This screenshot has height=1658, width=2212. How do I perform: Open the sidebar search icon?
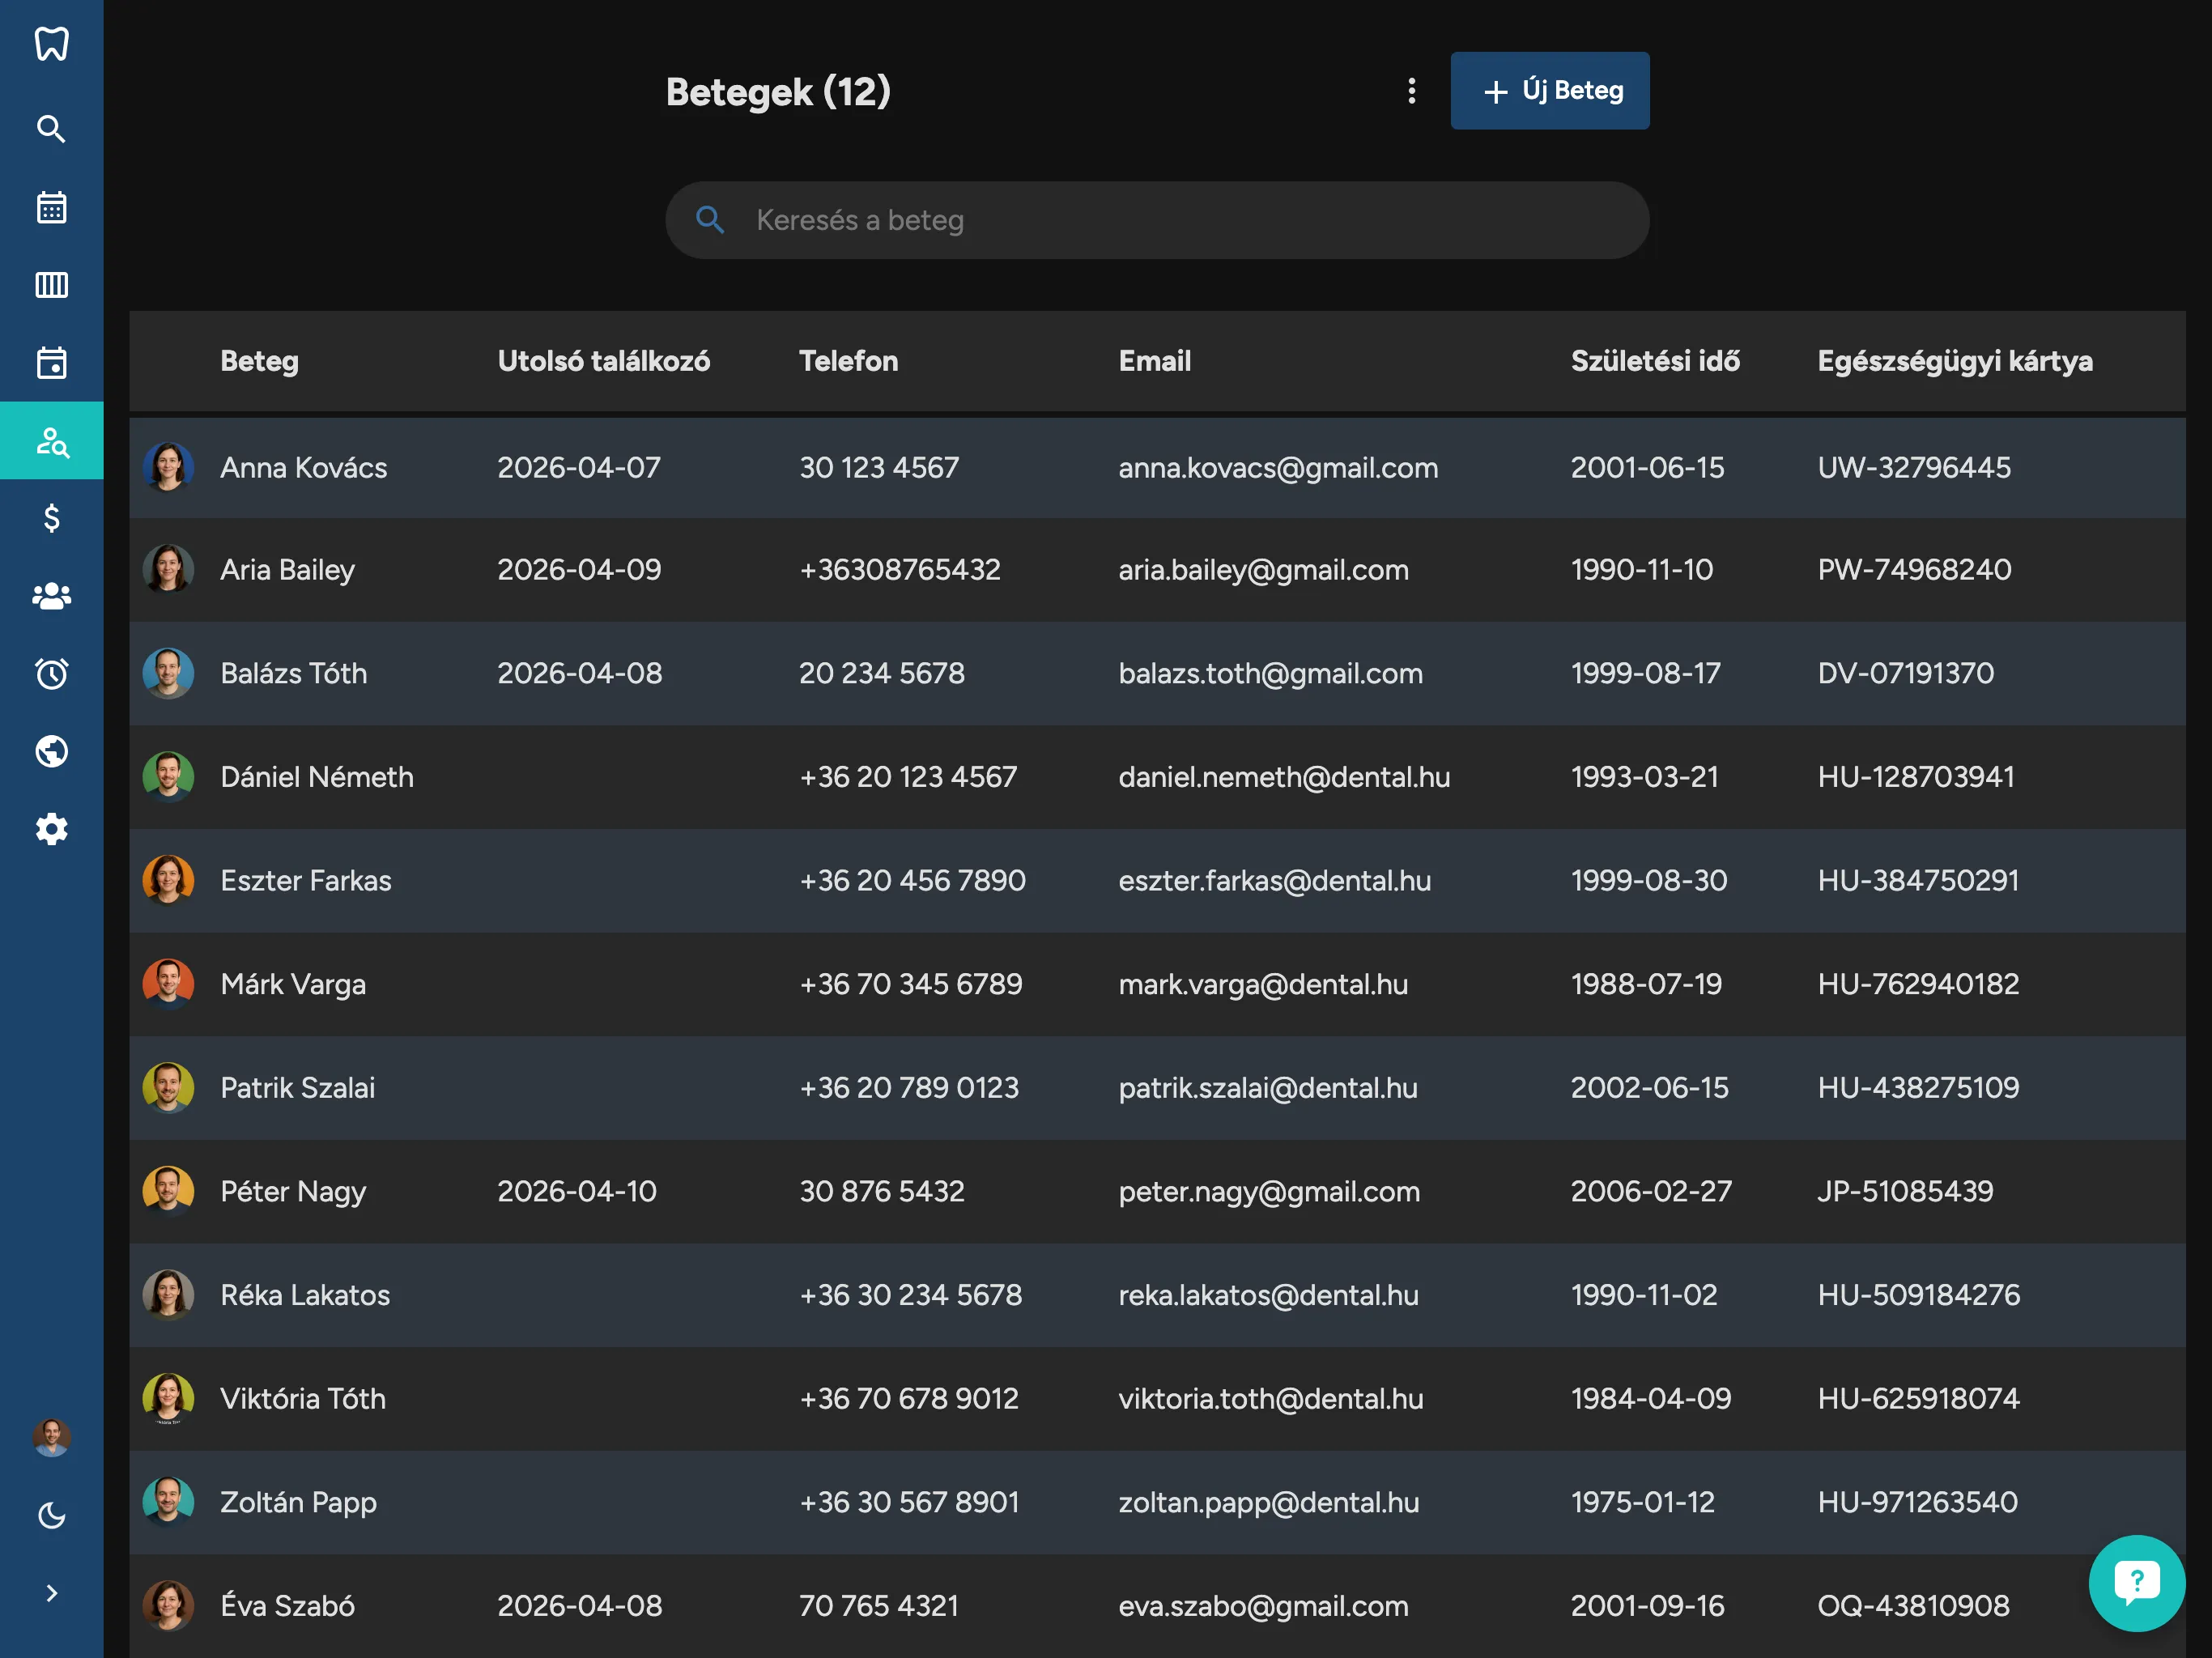[x=51, y=129]
